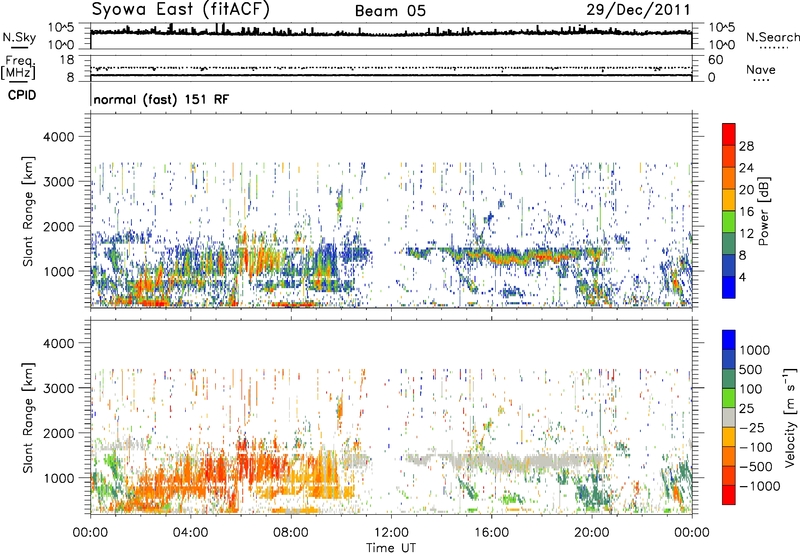The image size is (800, 554).
Task: Click the "60" Nave axis tick label
Action: pyautogui.click(x=715, y=60)
